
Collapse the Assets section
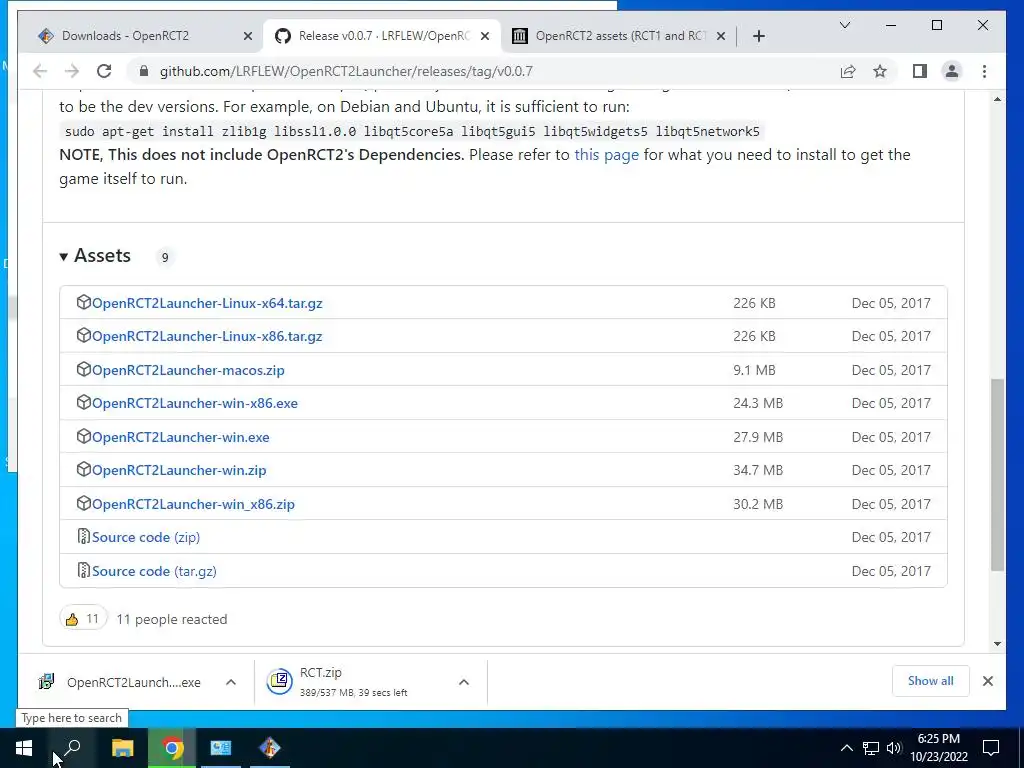click(95, 256)
